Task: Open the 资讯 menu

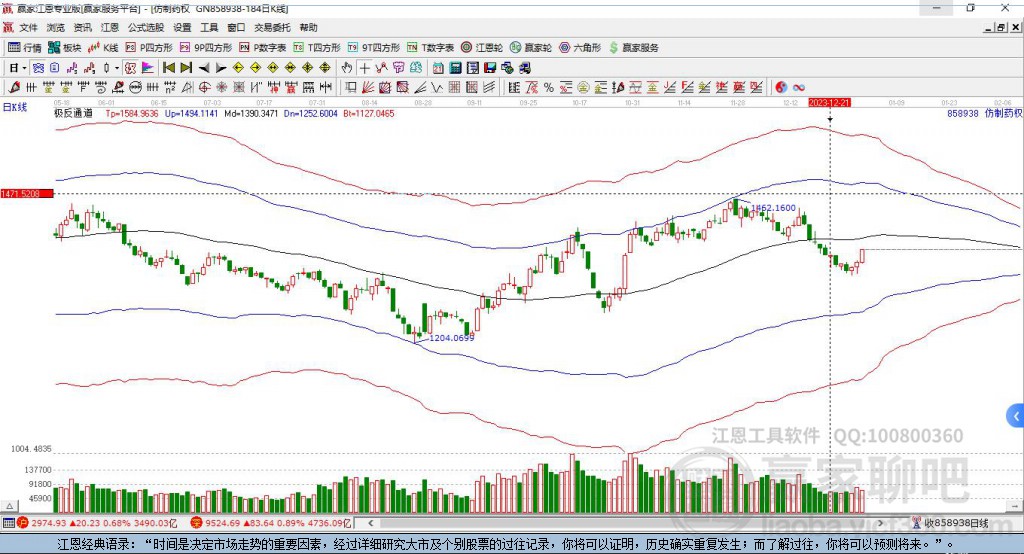Action: pos(82,27)
